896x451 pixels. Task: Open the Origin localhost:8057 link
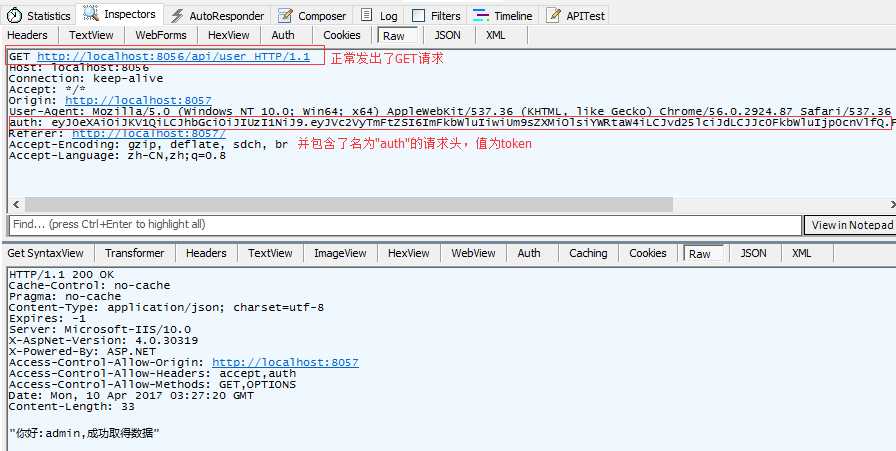(x=138, y=100)
